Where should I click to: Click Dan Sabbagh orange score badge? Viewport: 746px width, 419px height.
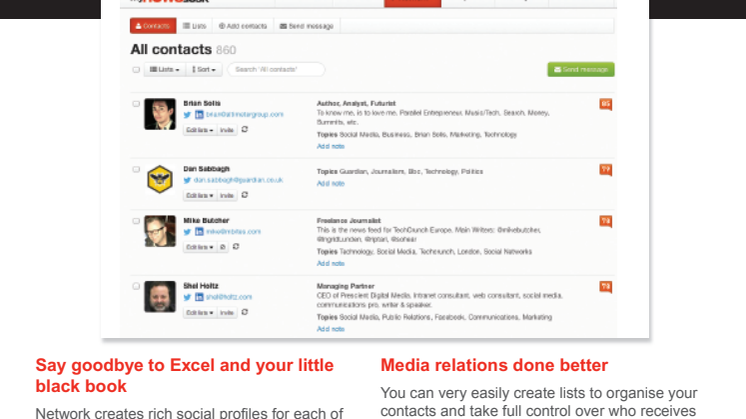click(606, 170)
